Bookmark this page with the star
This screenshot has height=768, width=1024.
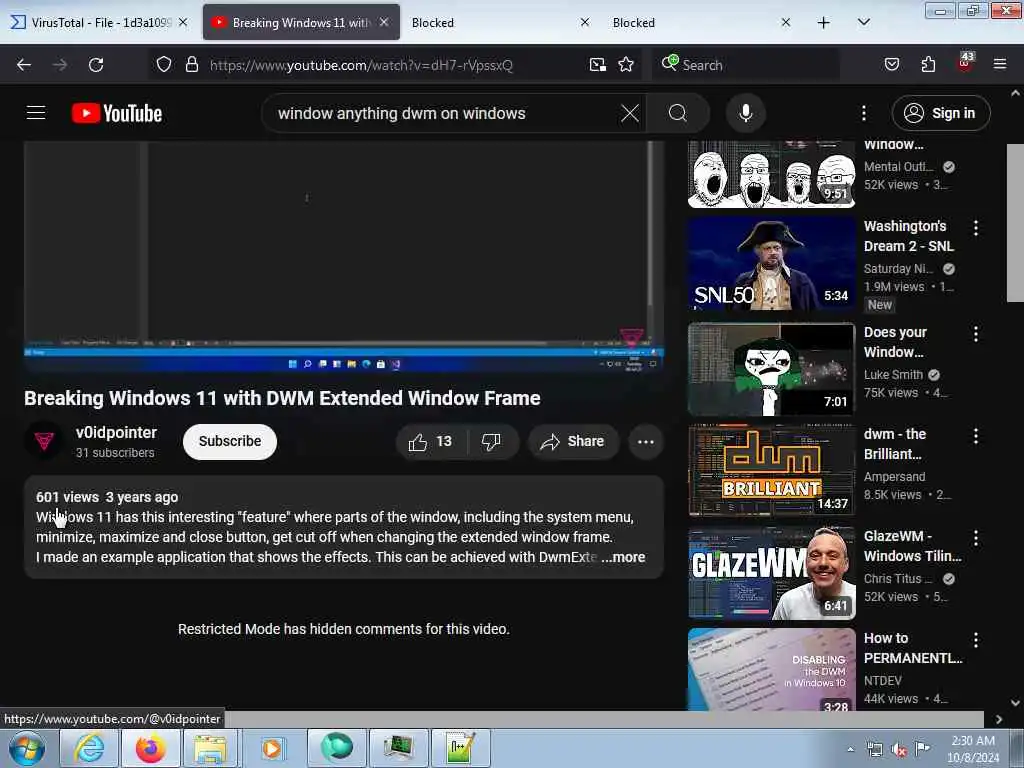[626, 65]
